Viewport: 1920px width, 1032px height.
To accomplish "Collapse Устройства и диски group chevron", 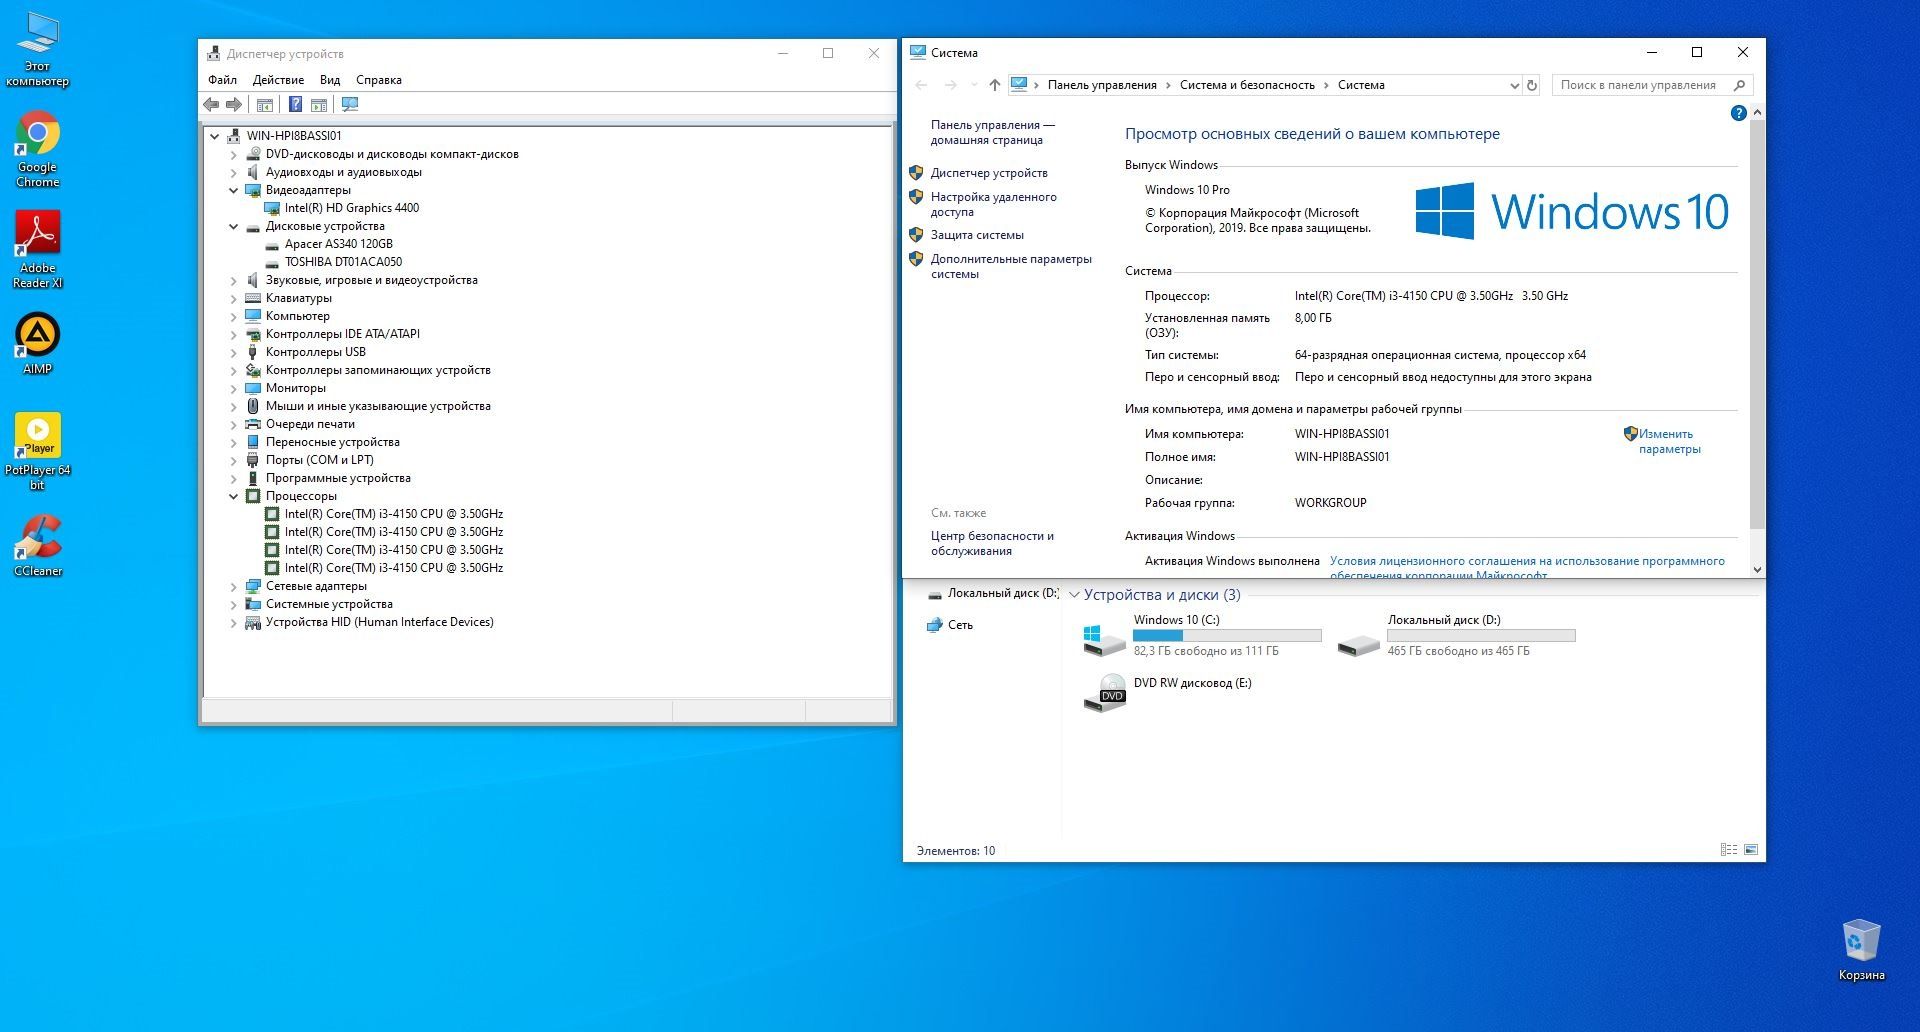I will pyautogui.click(x=1074, y=595).
